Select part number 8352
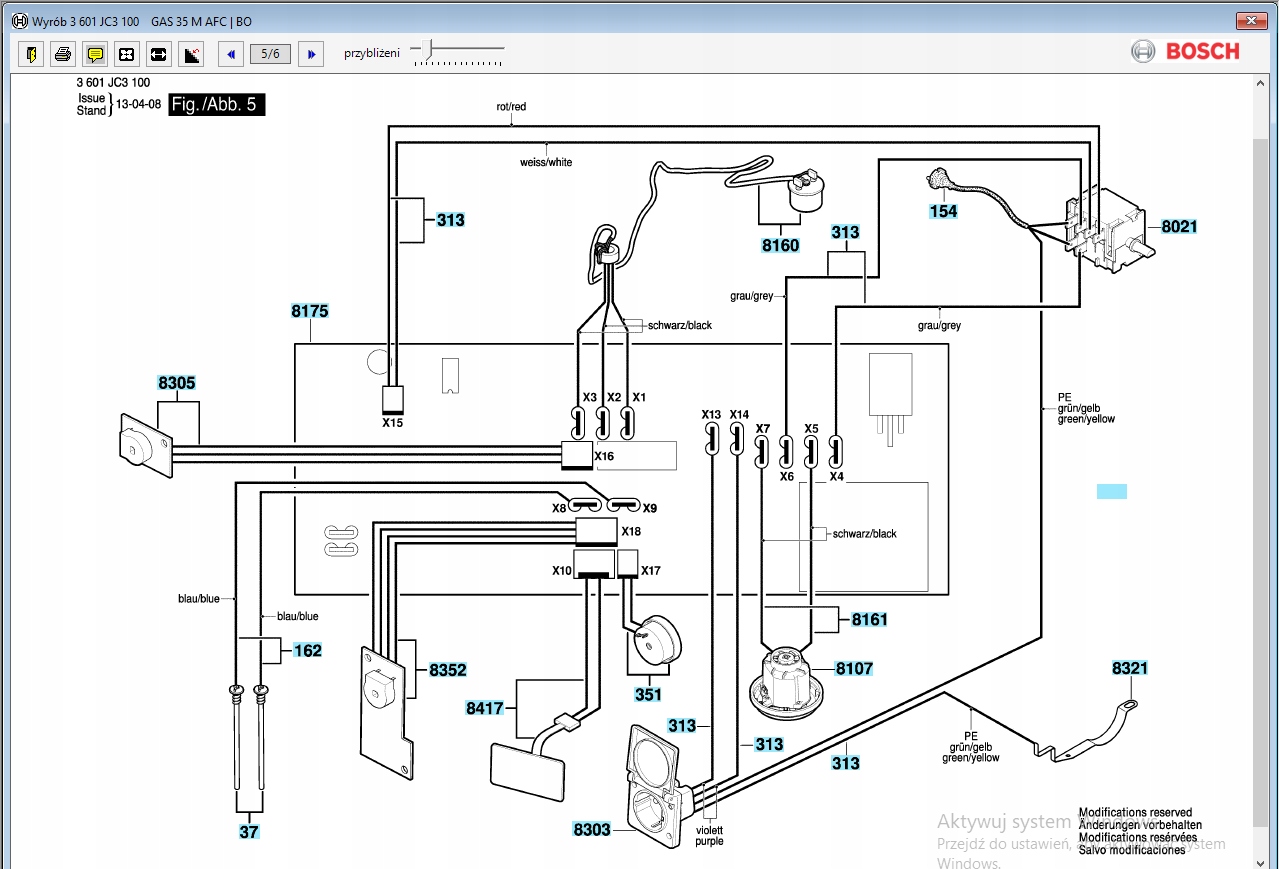The width and height of the screenshot is (1280, 869). coord(448,670)
